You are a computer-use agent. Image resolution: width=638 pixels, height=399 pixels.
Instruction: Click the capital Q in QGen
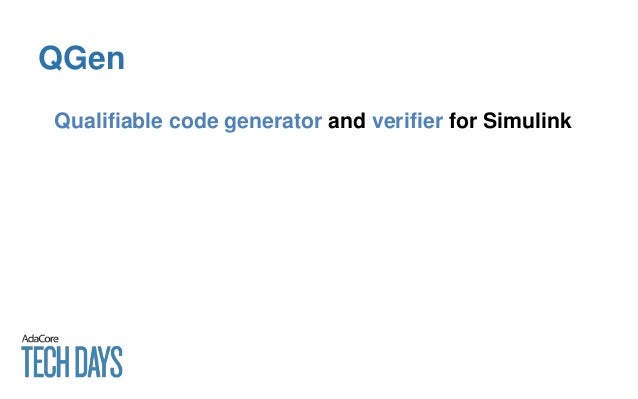coord(50,58)
